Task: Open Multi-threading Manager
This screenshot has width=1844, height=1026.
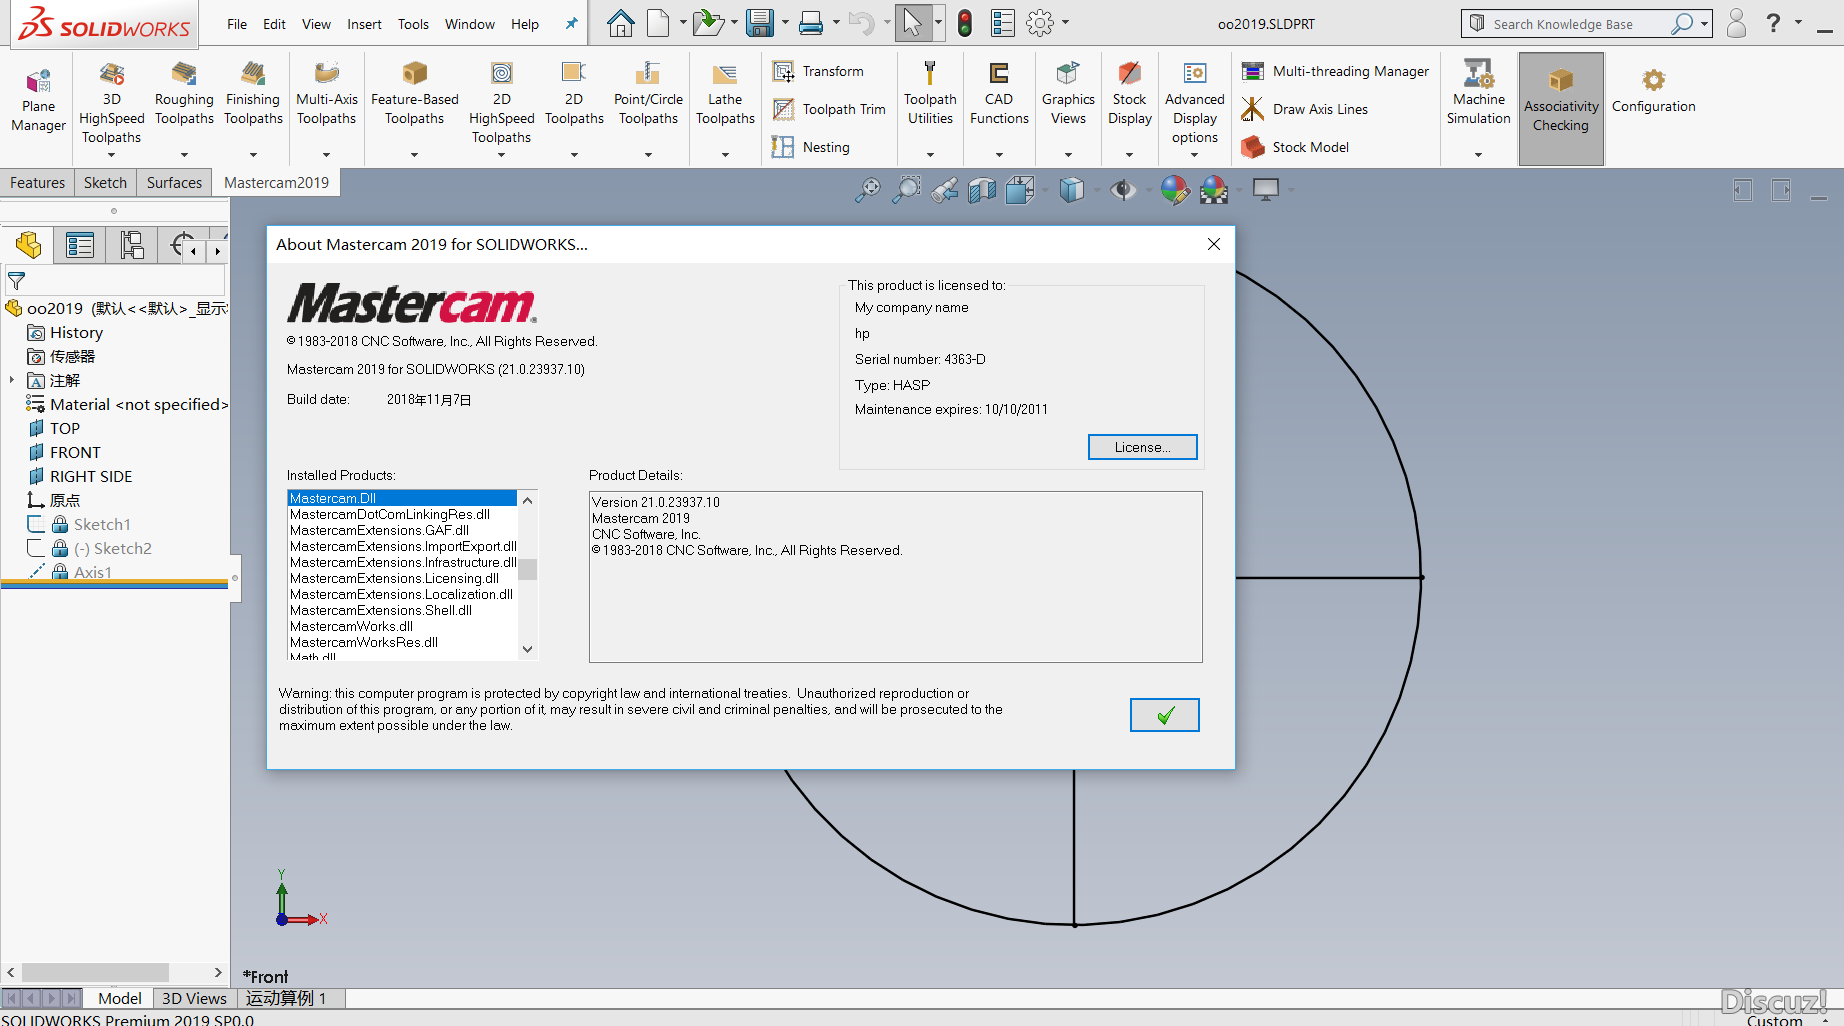Action: coord(1336,71)
